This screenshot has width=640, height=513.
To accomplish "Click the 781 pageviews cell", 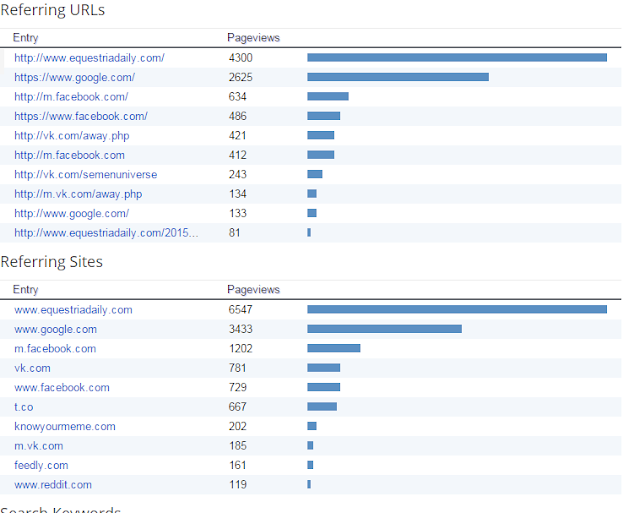I will pos(238,368).
